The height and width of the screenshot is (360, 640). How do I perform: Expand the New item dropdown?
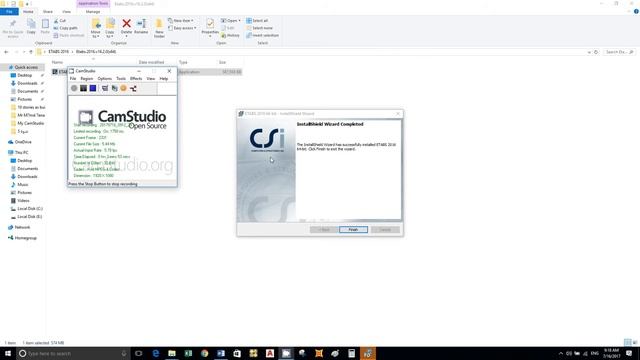point(181,20)
